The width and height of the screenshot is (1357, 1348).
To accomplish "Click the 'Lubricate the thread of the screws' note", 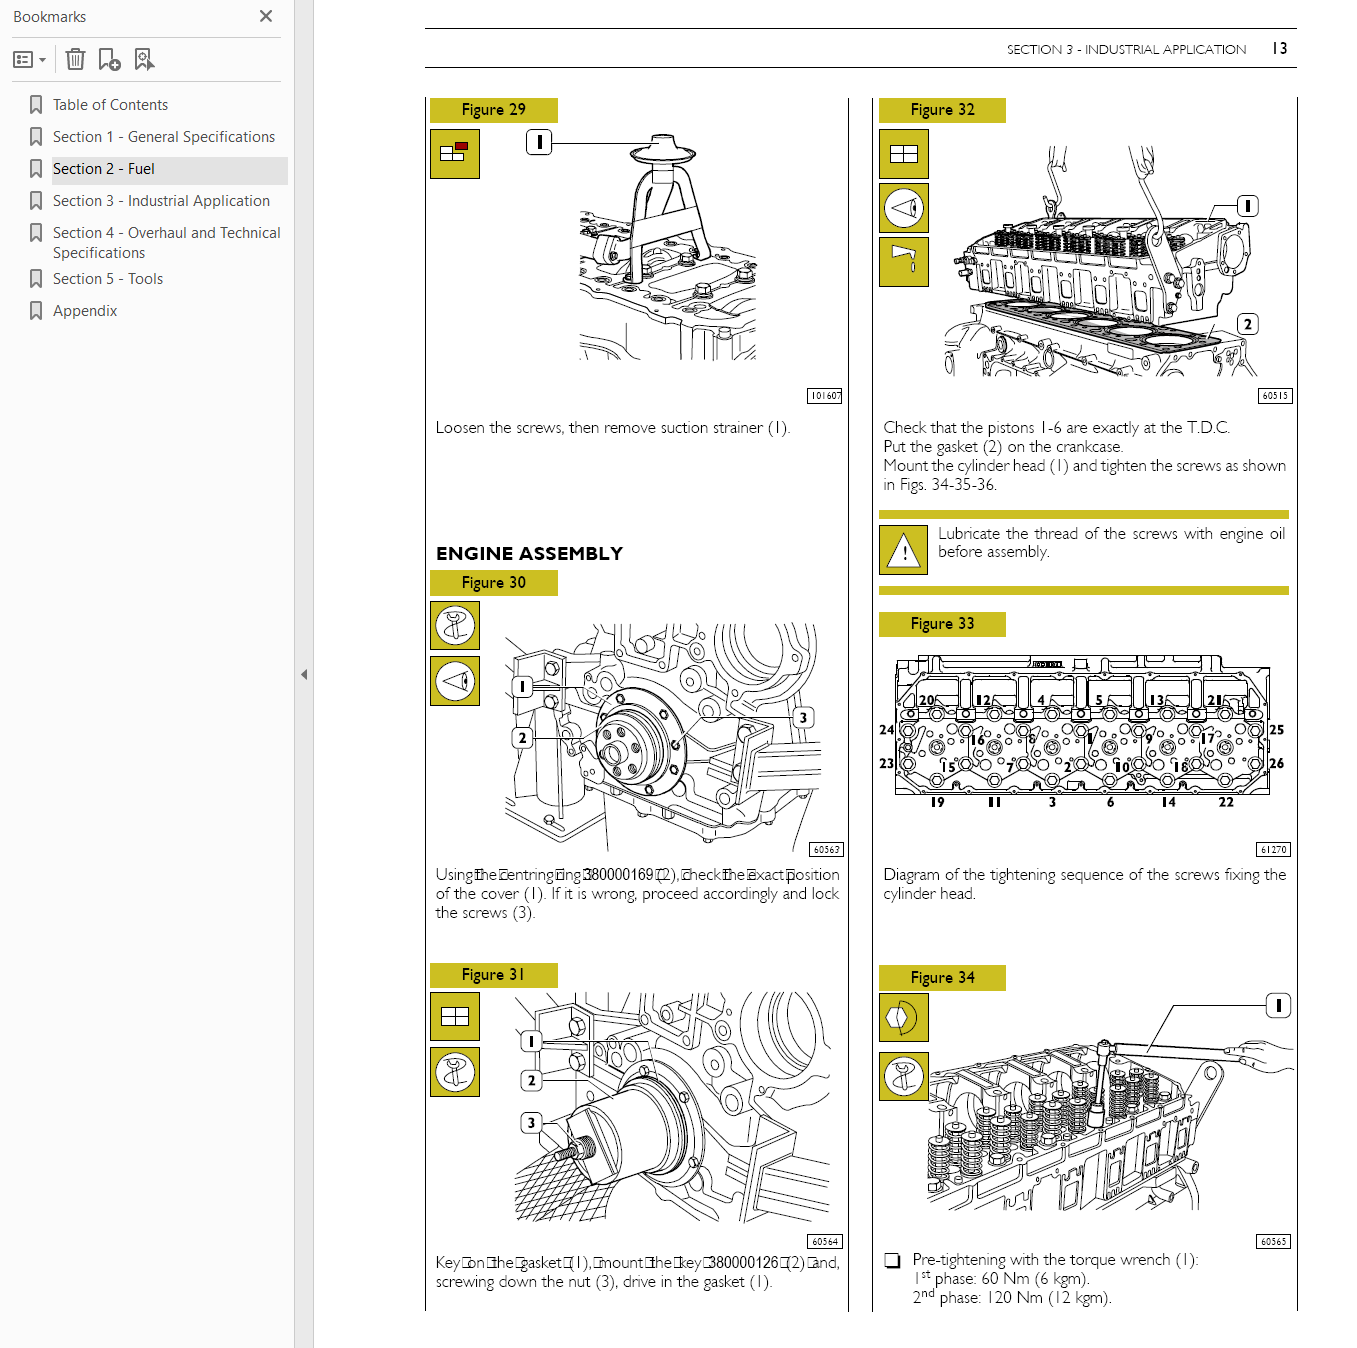I will pos(1111,543).
